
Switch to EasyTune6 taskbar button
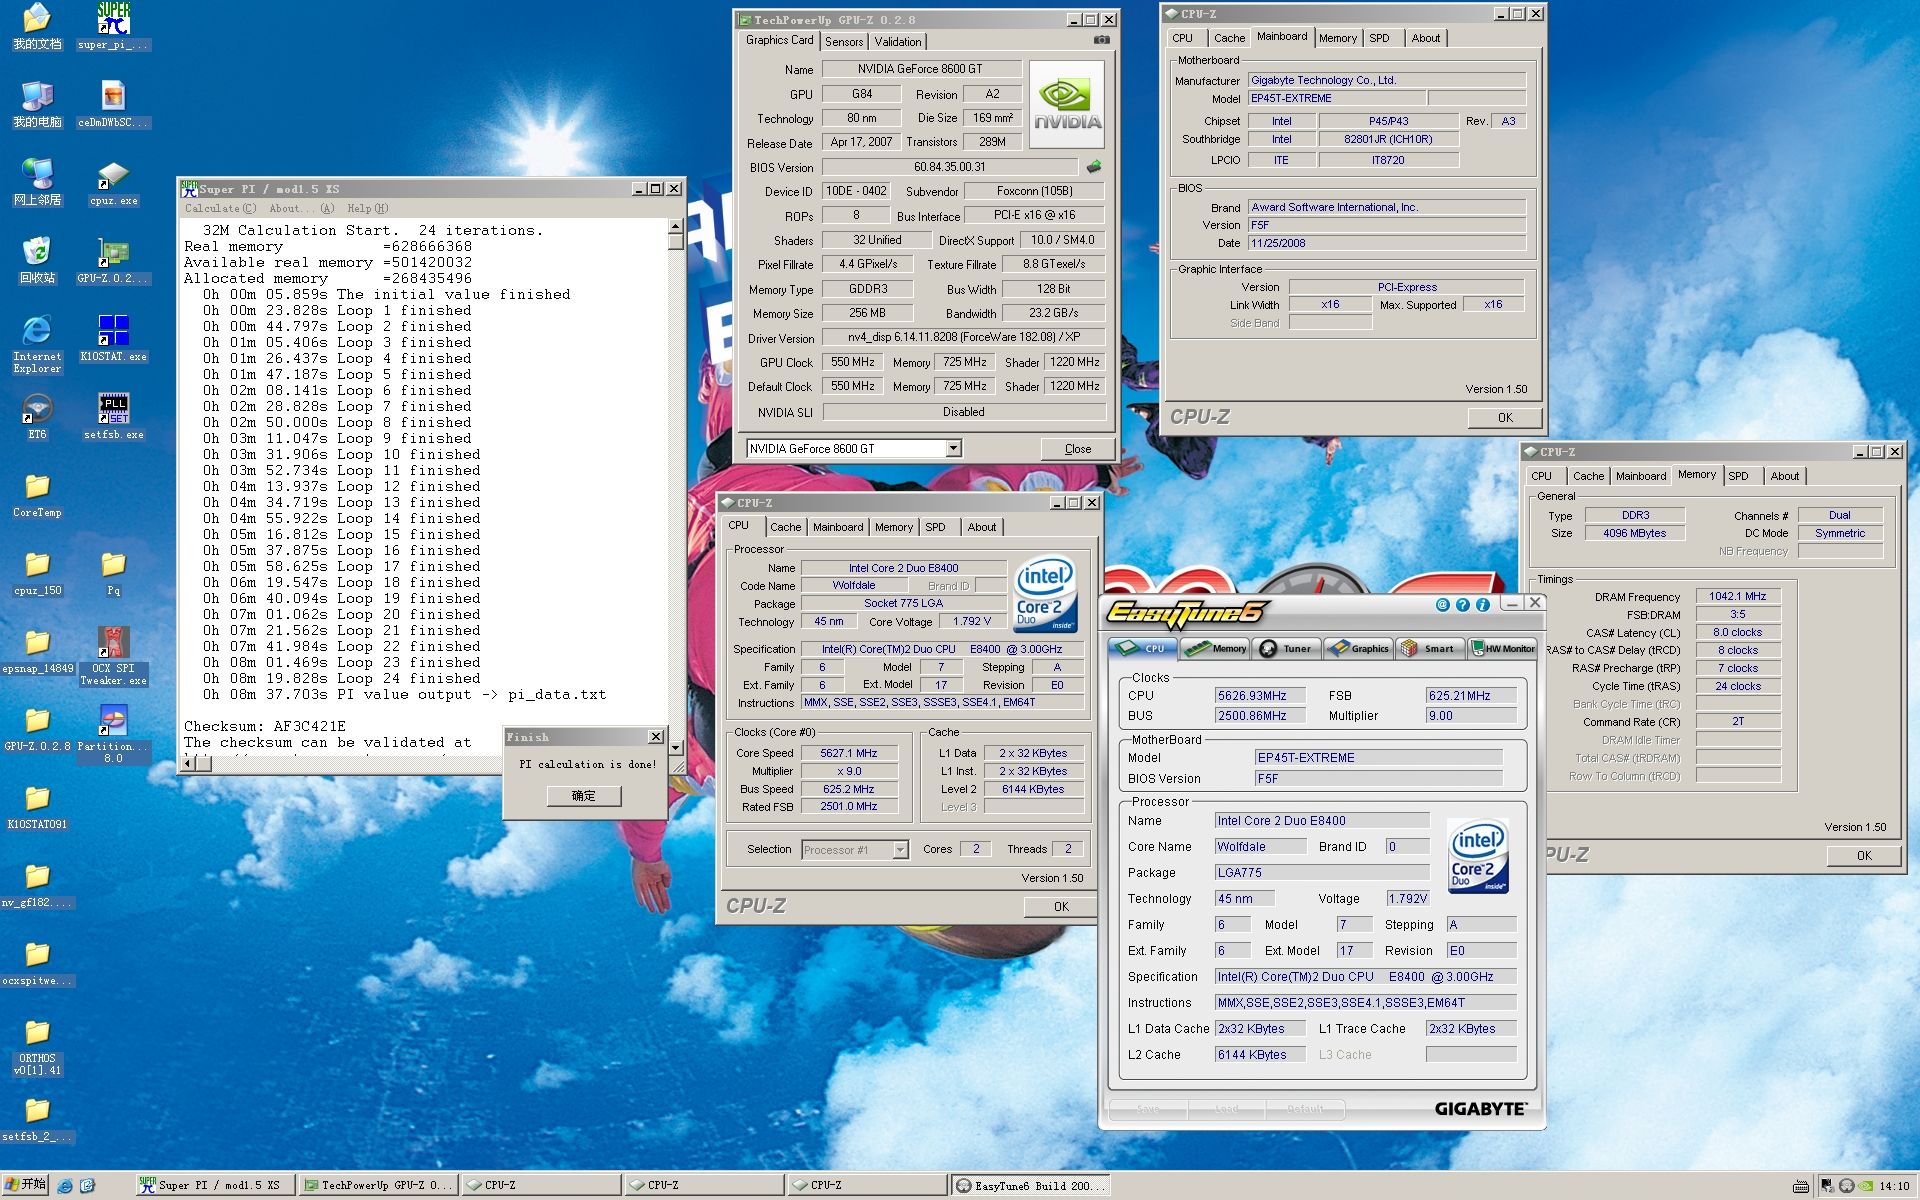[x=1030, y=1185]
